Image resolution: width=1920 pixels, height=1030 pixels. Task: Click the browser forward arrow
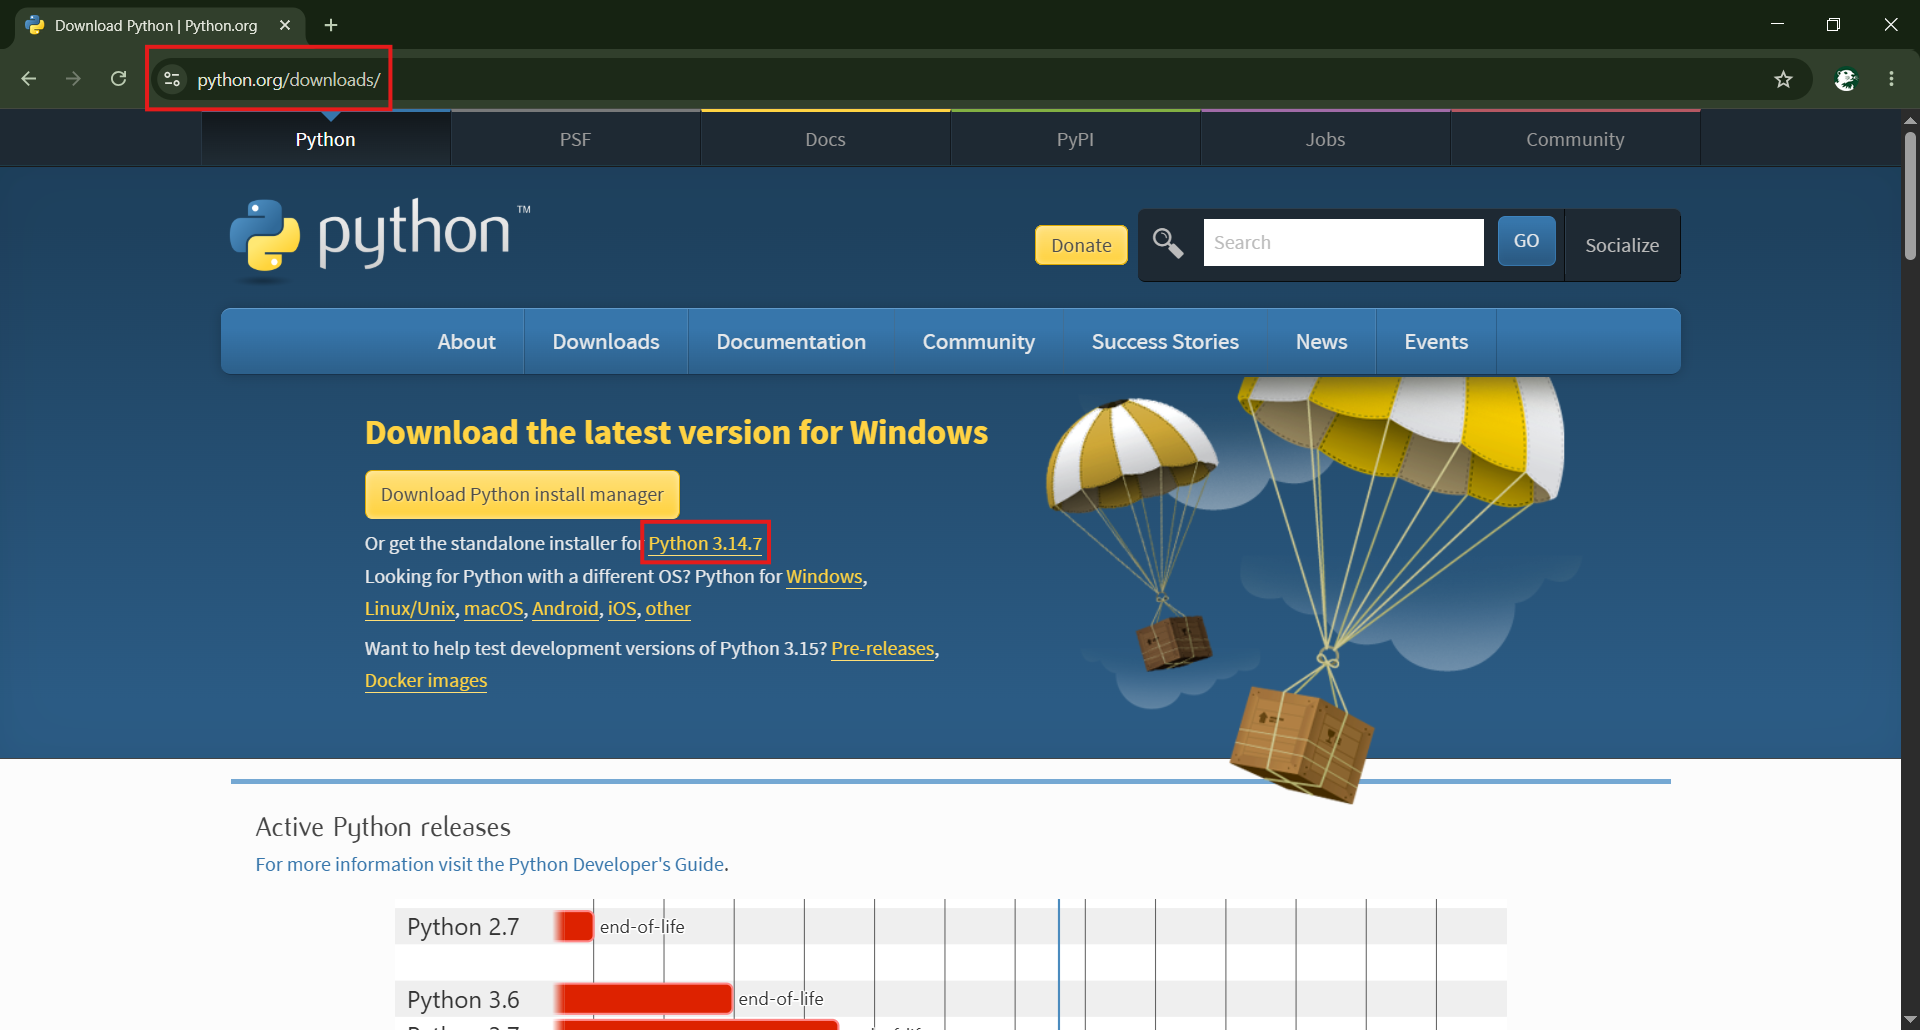coord(73,79)
